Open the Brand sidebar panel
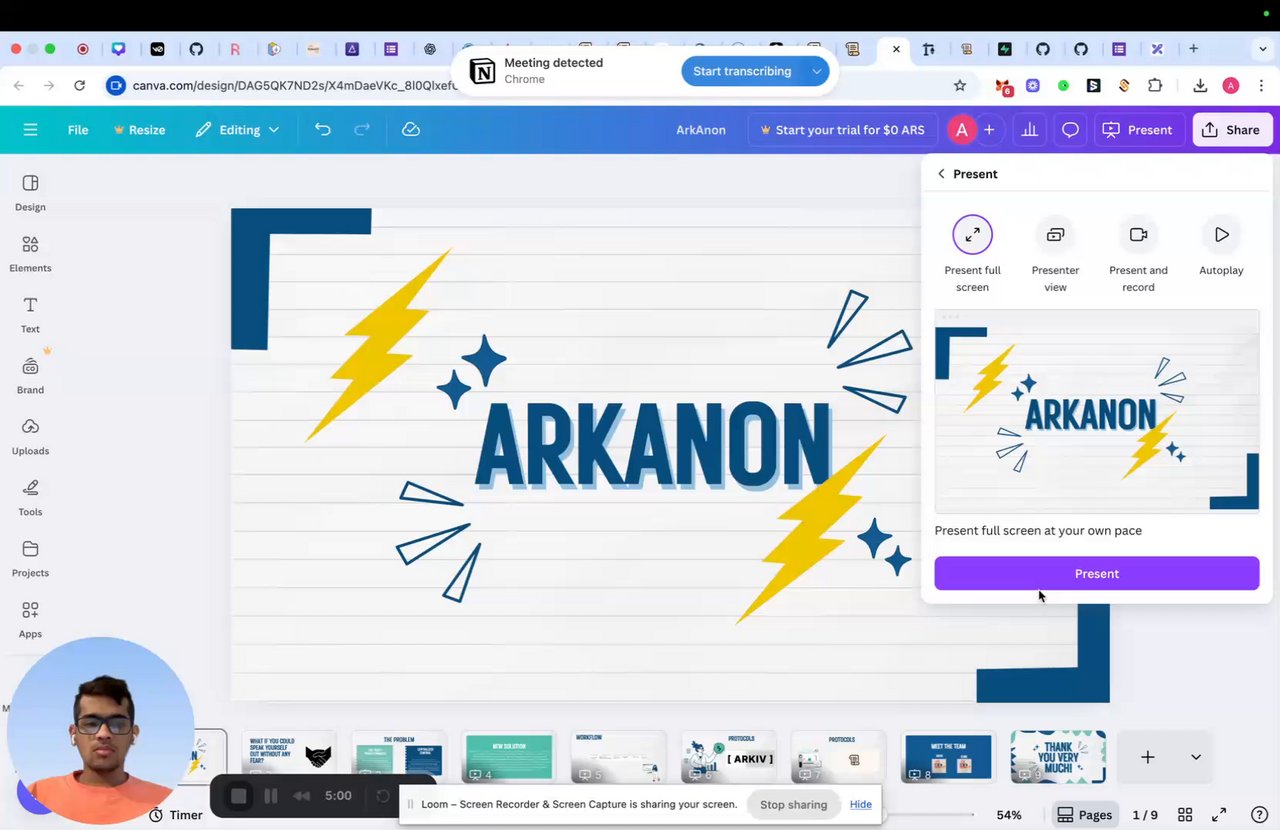Viewport: 1280px width, 830px height. tap(30, 376)
